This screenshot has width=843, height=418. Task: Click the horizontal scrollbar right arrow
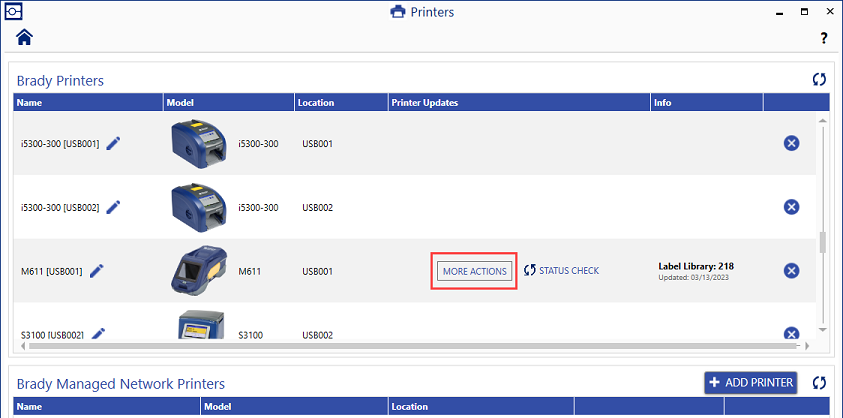(806, 346)
